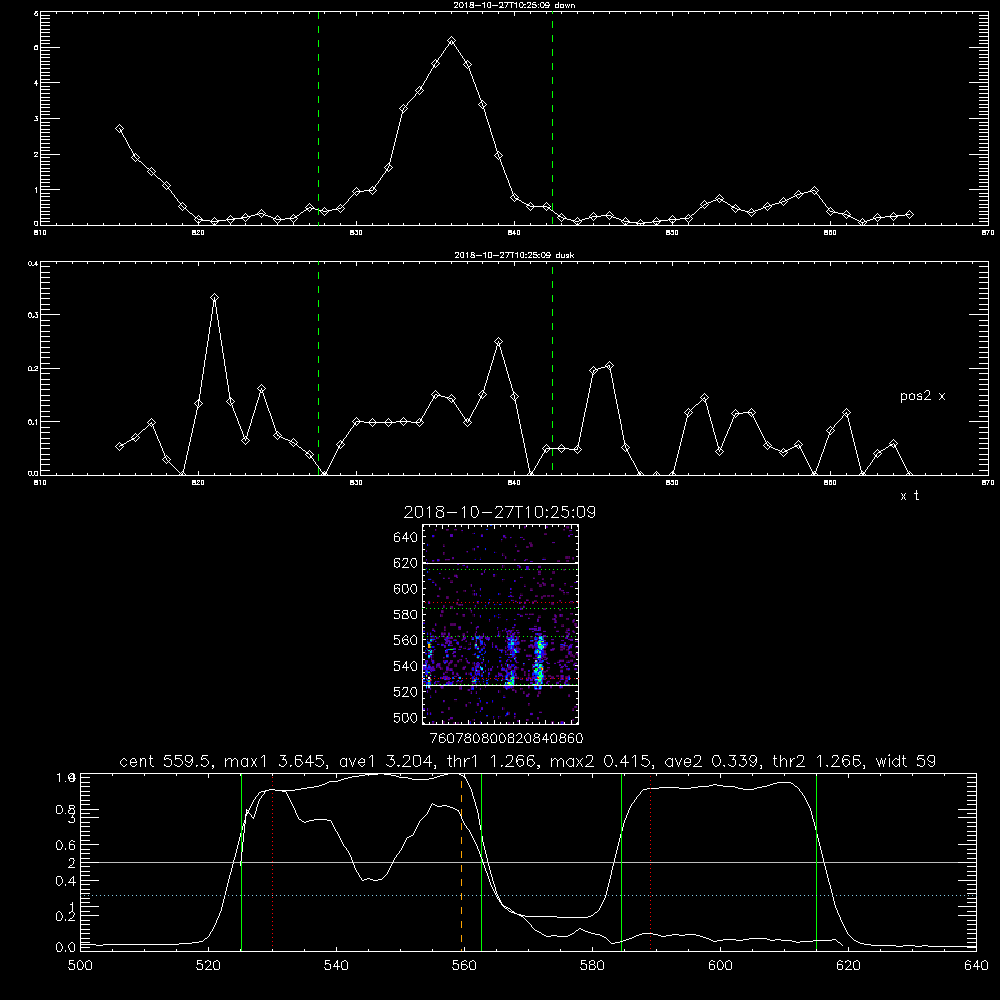Click the lower white horizontal line in the heatmap

(501, 686)
